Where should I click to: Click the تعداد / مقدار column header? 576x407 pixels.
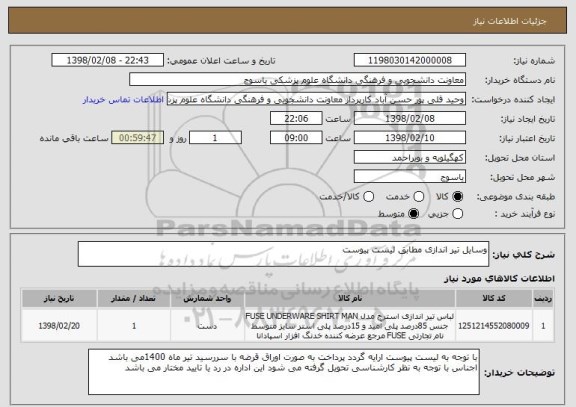(x=134, y=298)
